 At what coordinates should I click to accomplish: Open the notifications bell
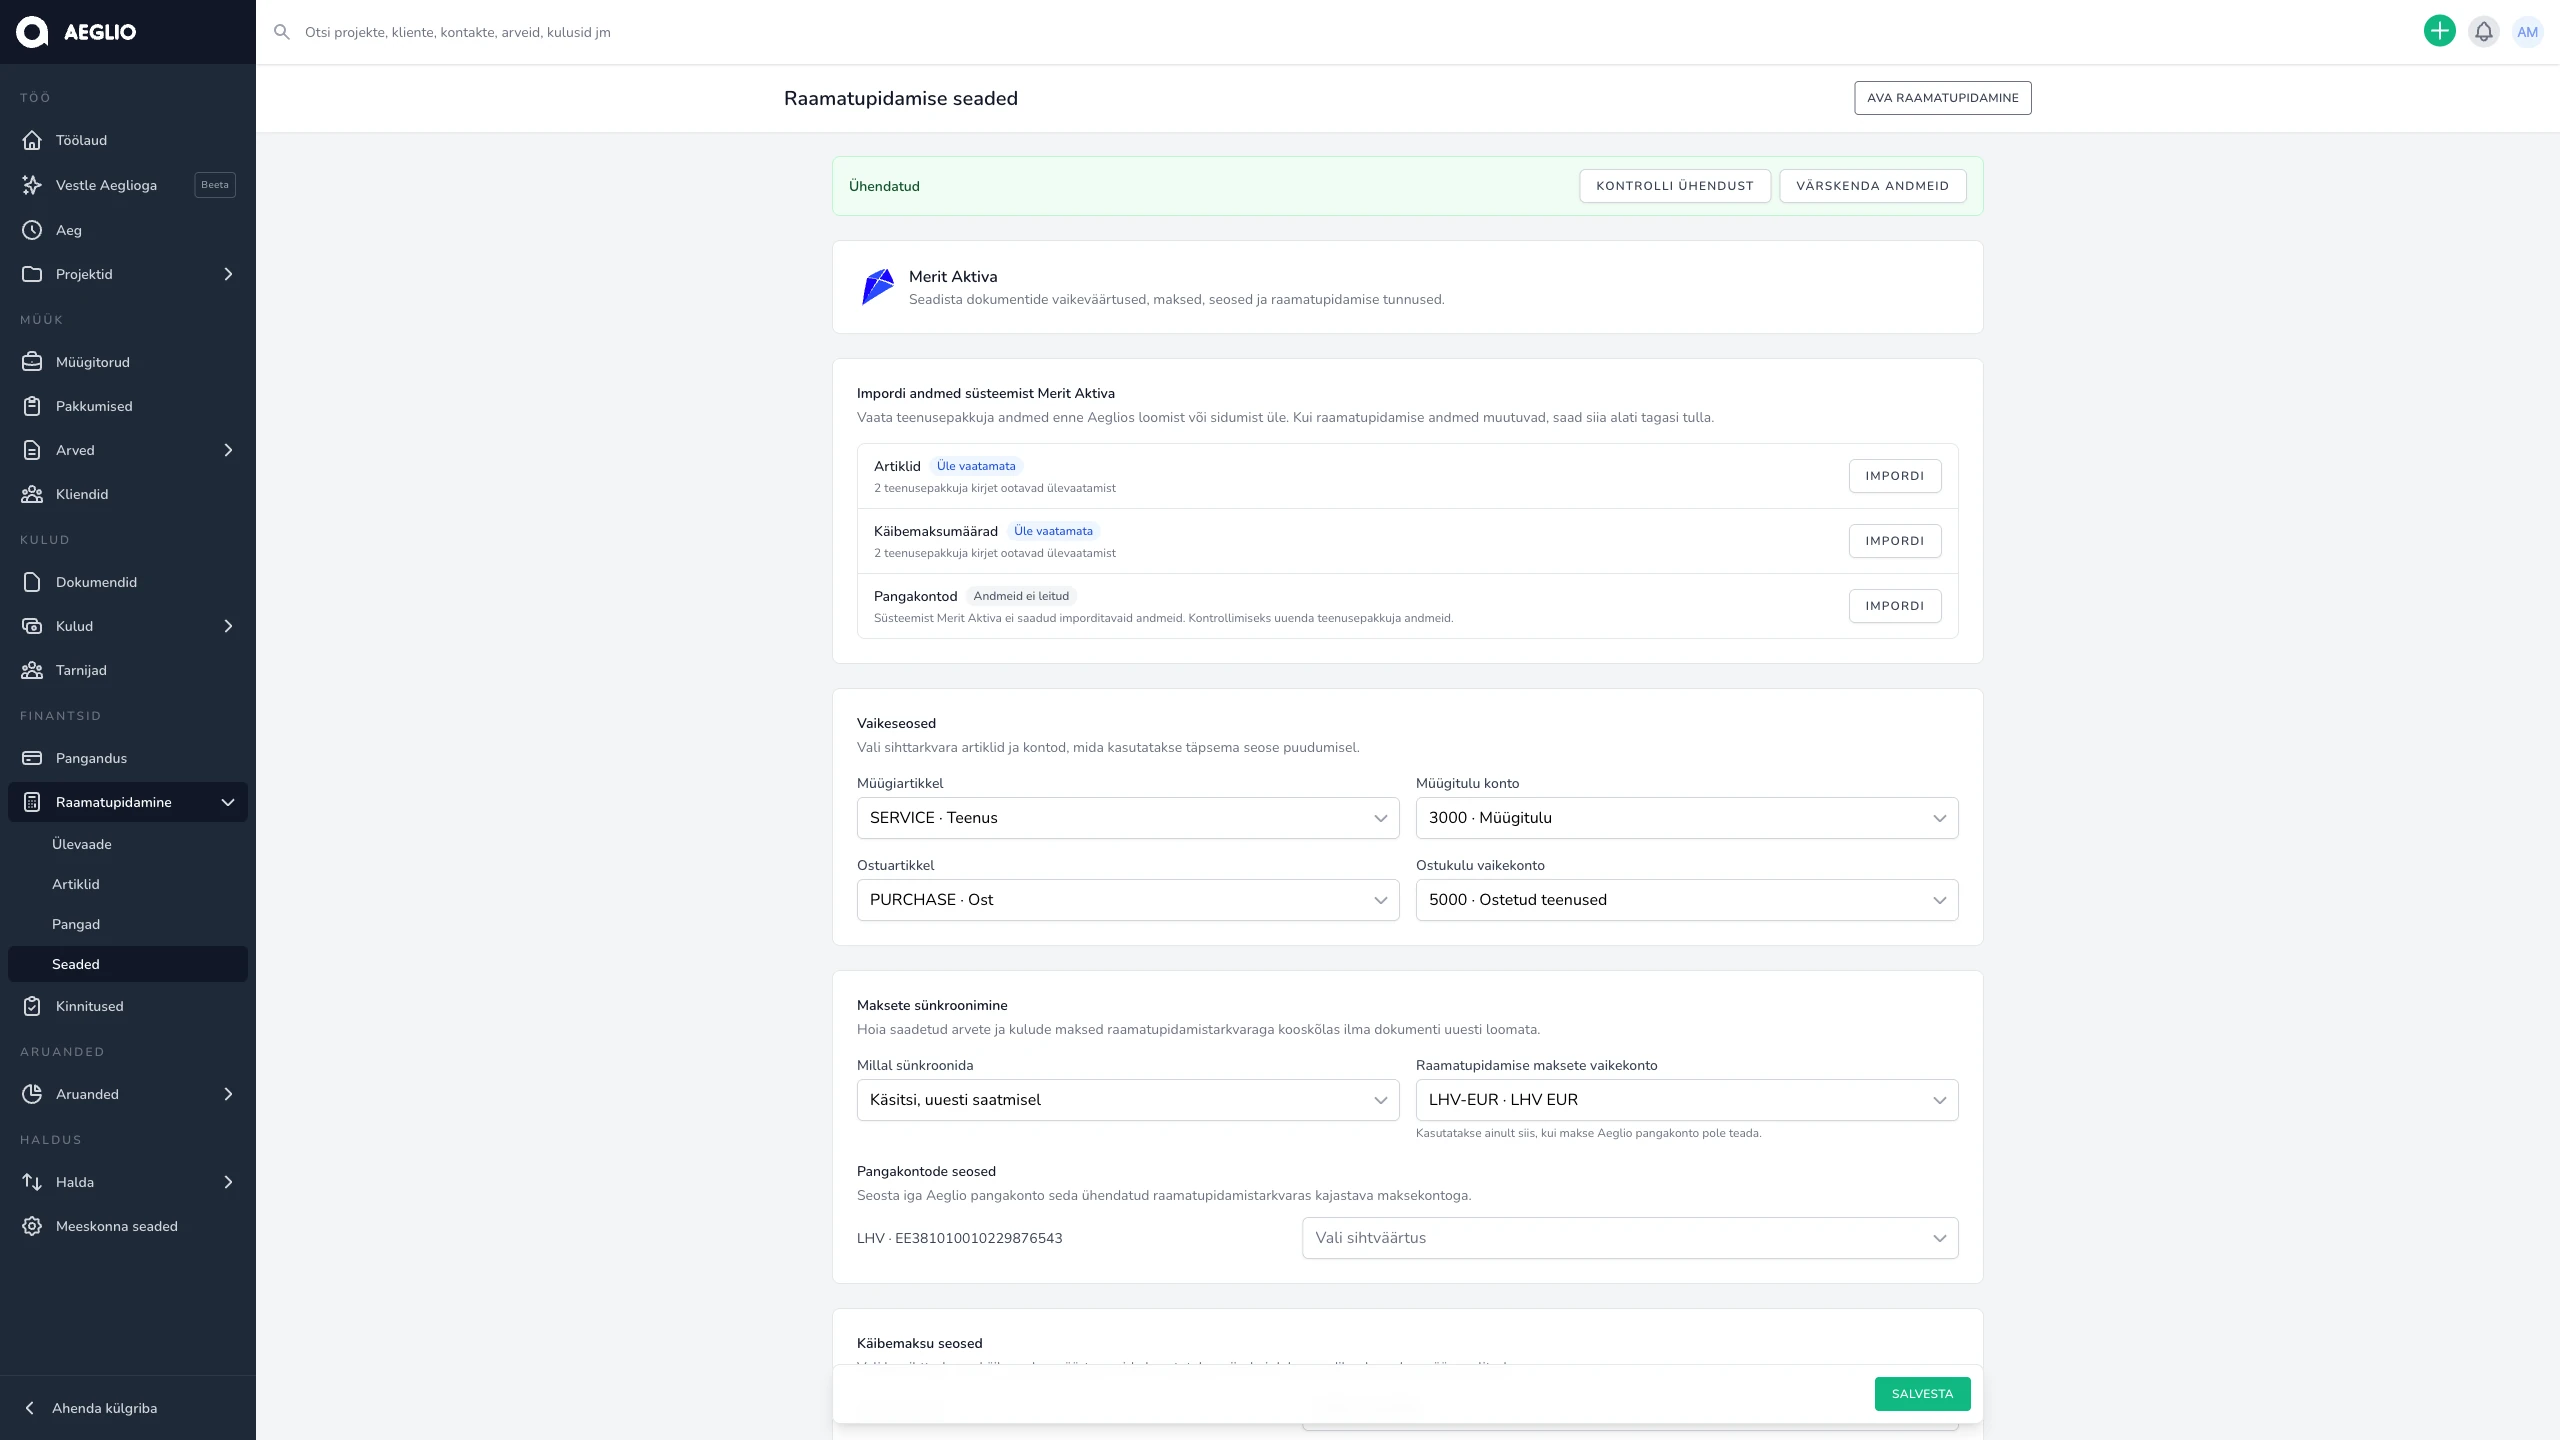[2484, 32]
